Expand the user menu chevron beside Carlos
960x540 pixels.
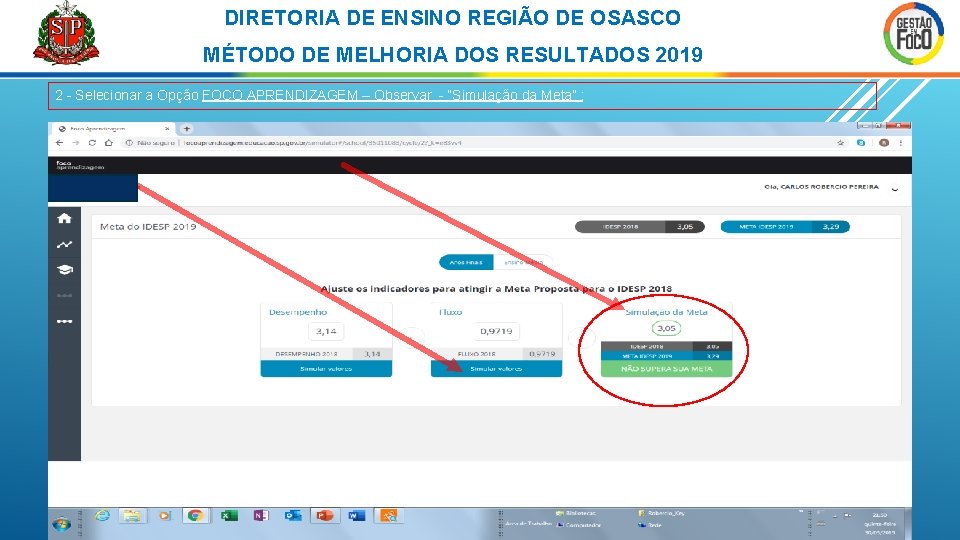point(894,189)
